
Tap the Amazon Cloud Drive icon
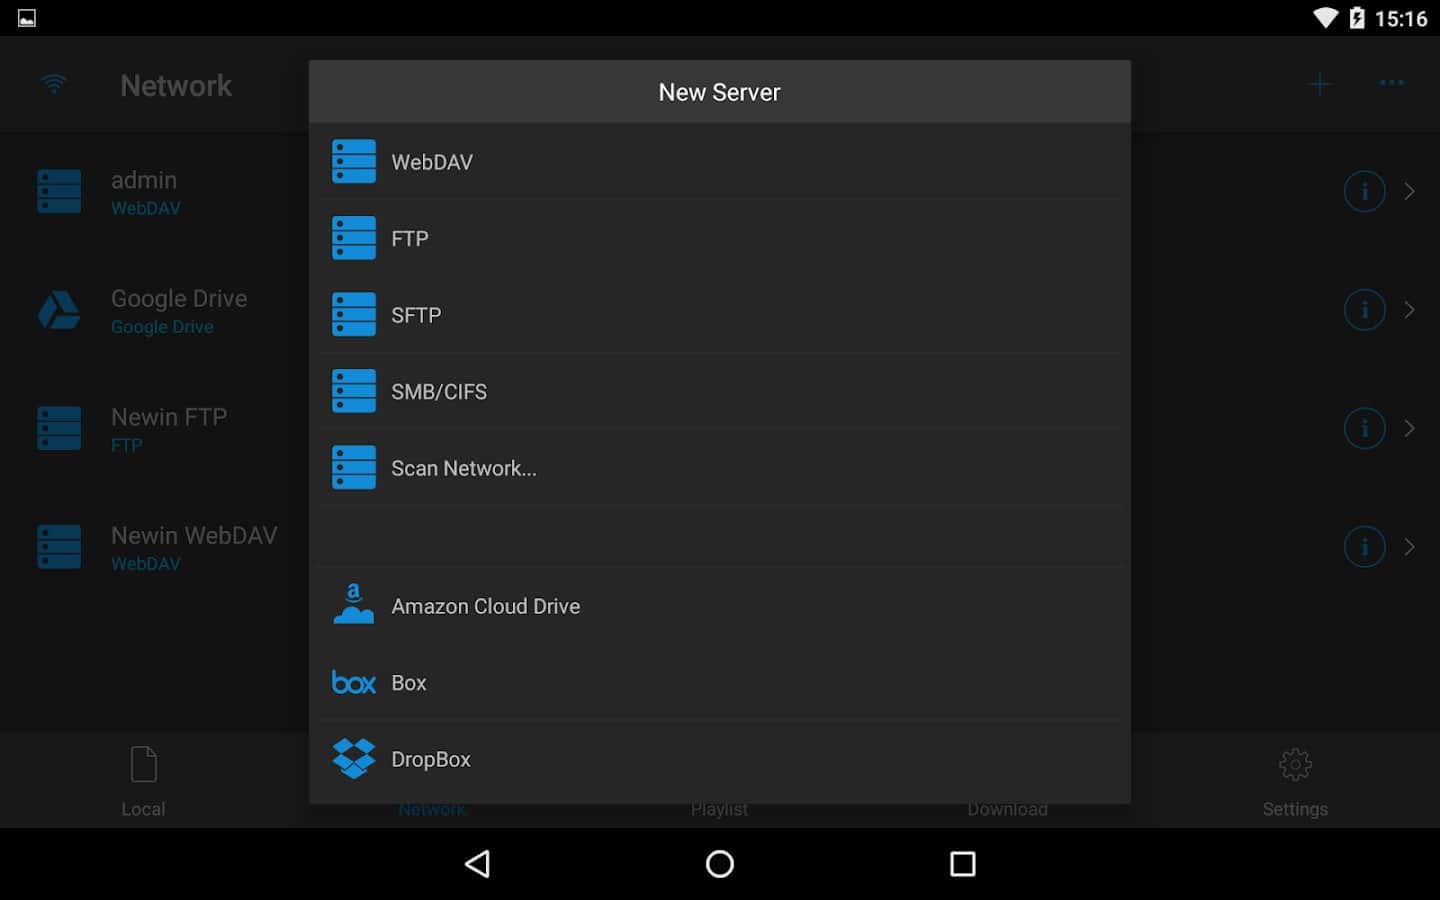pyautogui.click(x=354, y=606)
